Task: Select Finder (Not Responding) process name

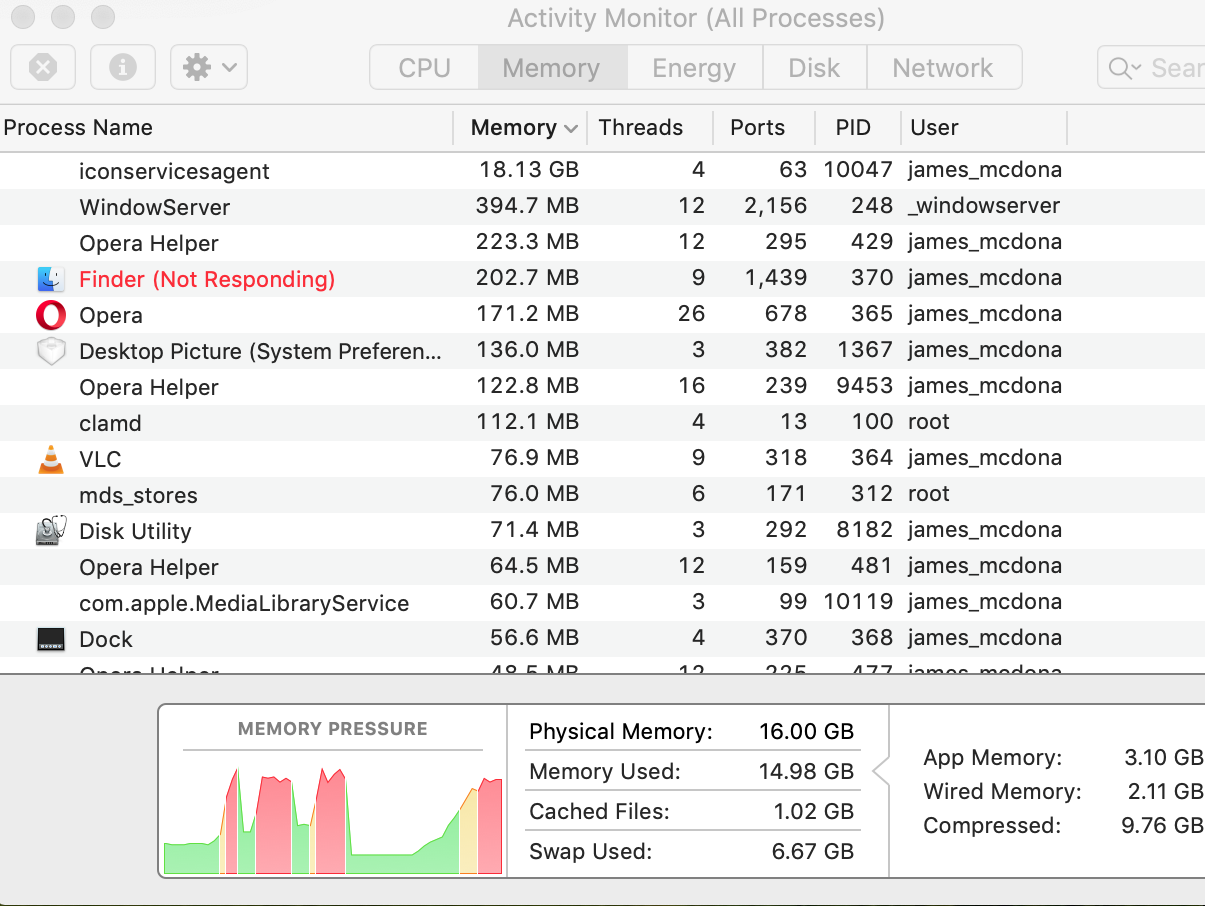Action: pos(207,279)
